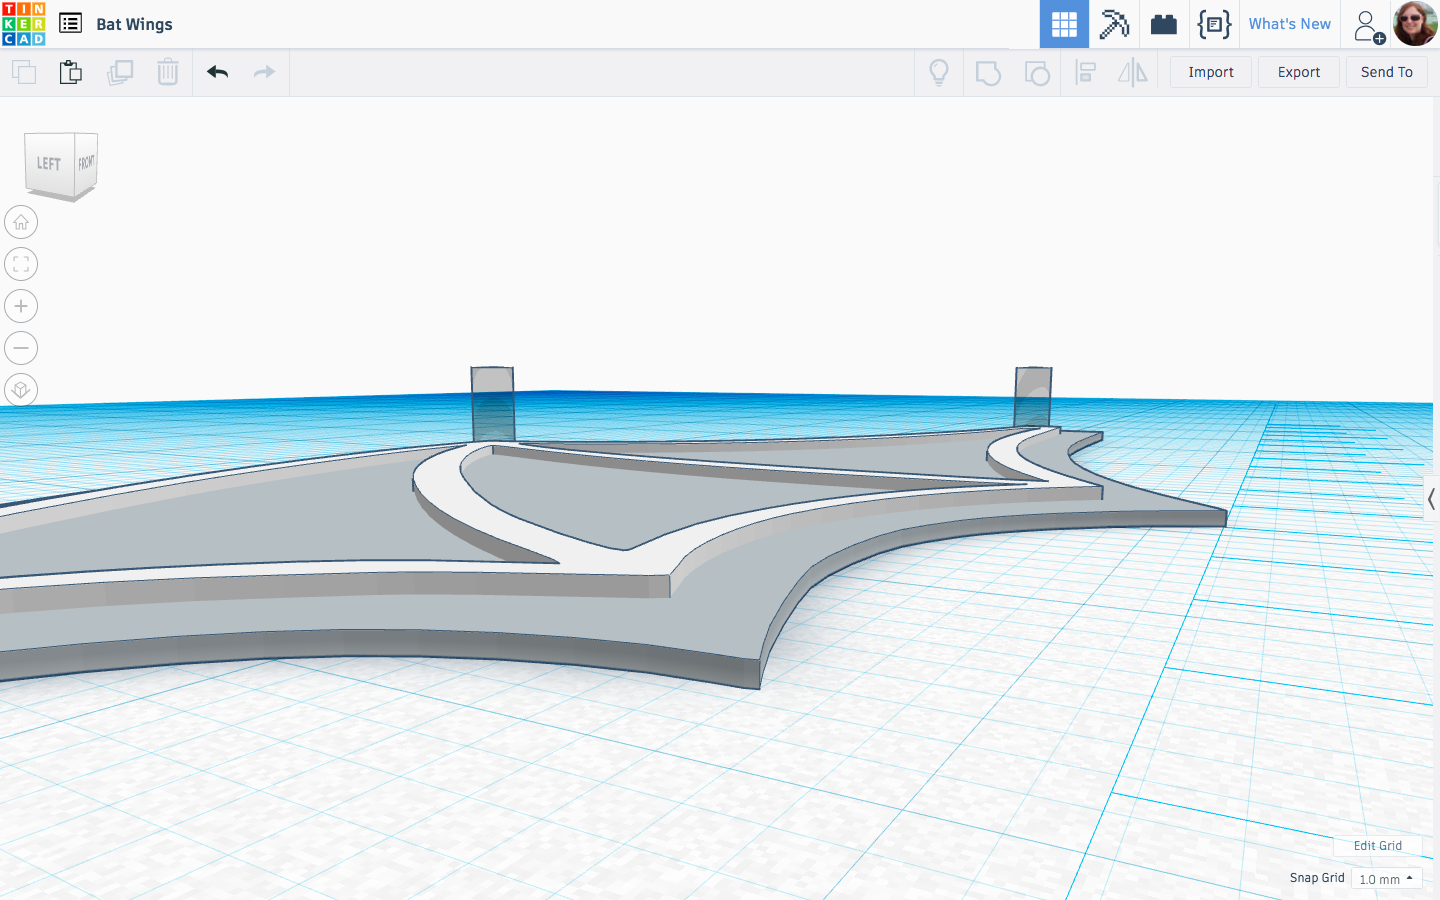Viewport: 1440px width, 900px height.
Task: Click the Paste icon
Action: (x=71, y=72)
